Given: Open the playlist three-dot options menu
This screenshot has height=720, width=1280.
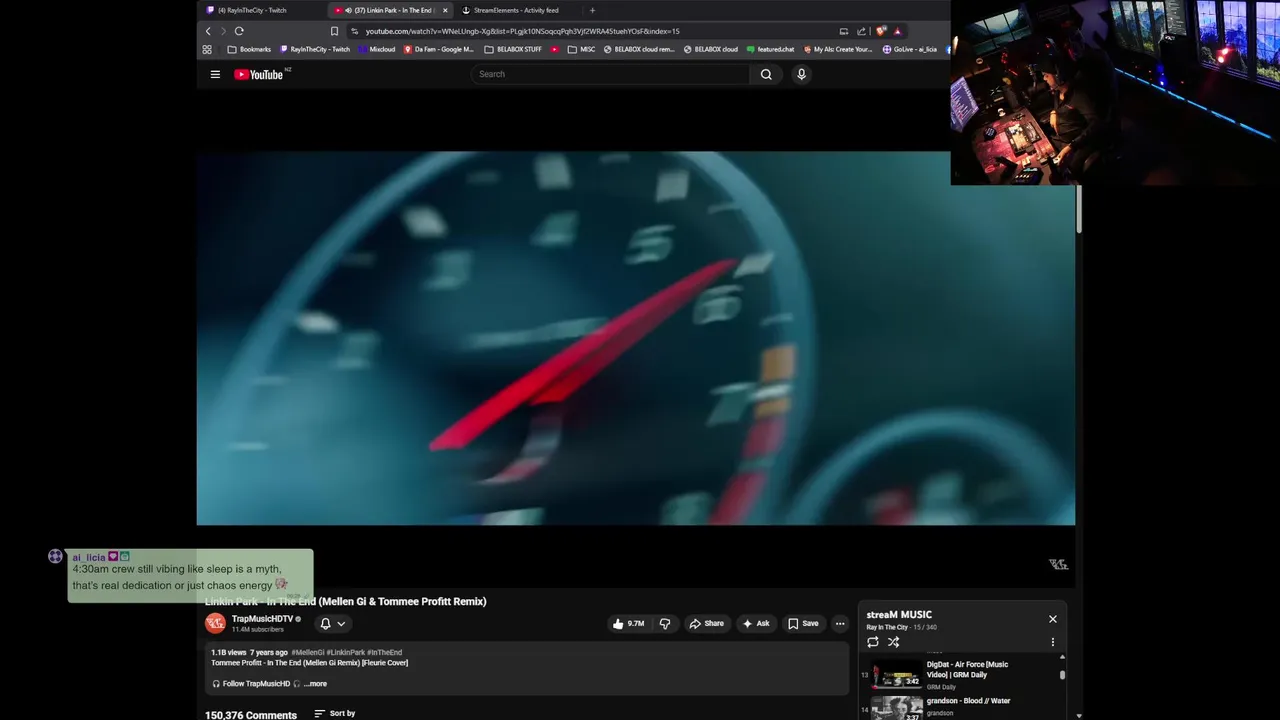Looking at the screenshot, I should (1052, 642).
